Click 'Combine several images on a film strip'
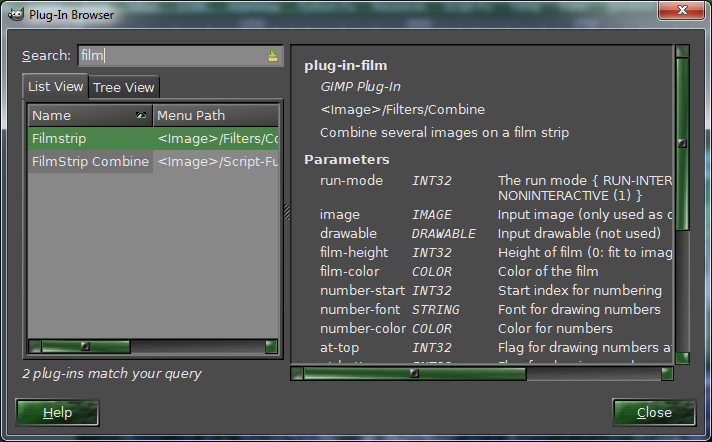Viewport: 712px width, 442px height. pos(445,133)
